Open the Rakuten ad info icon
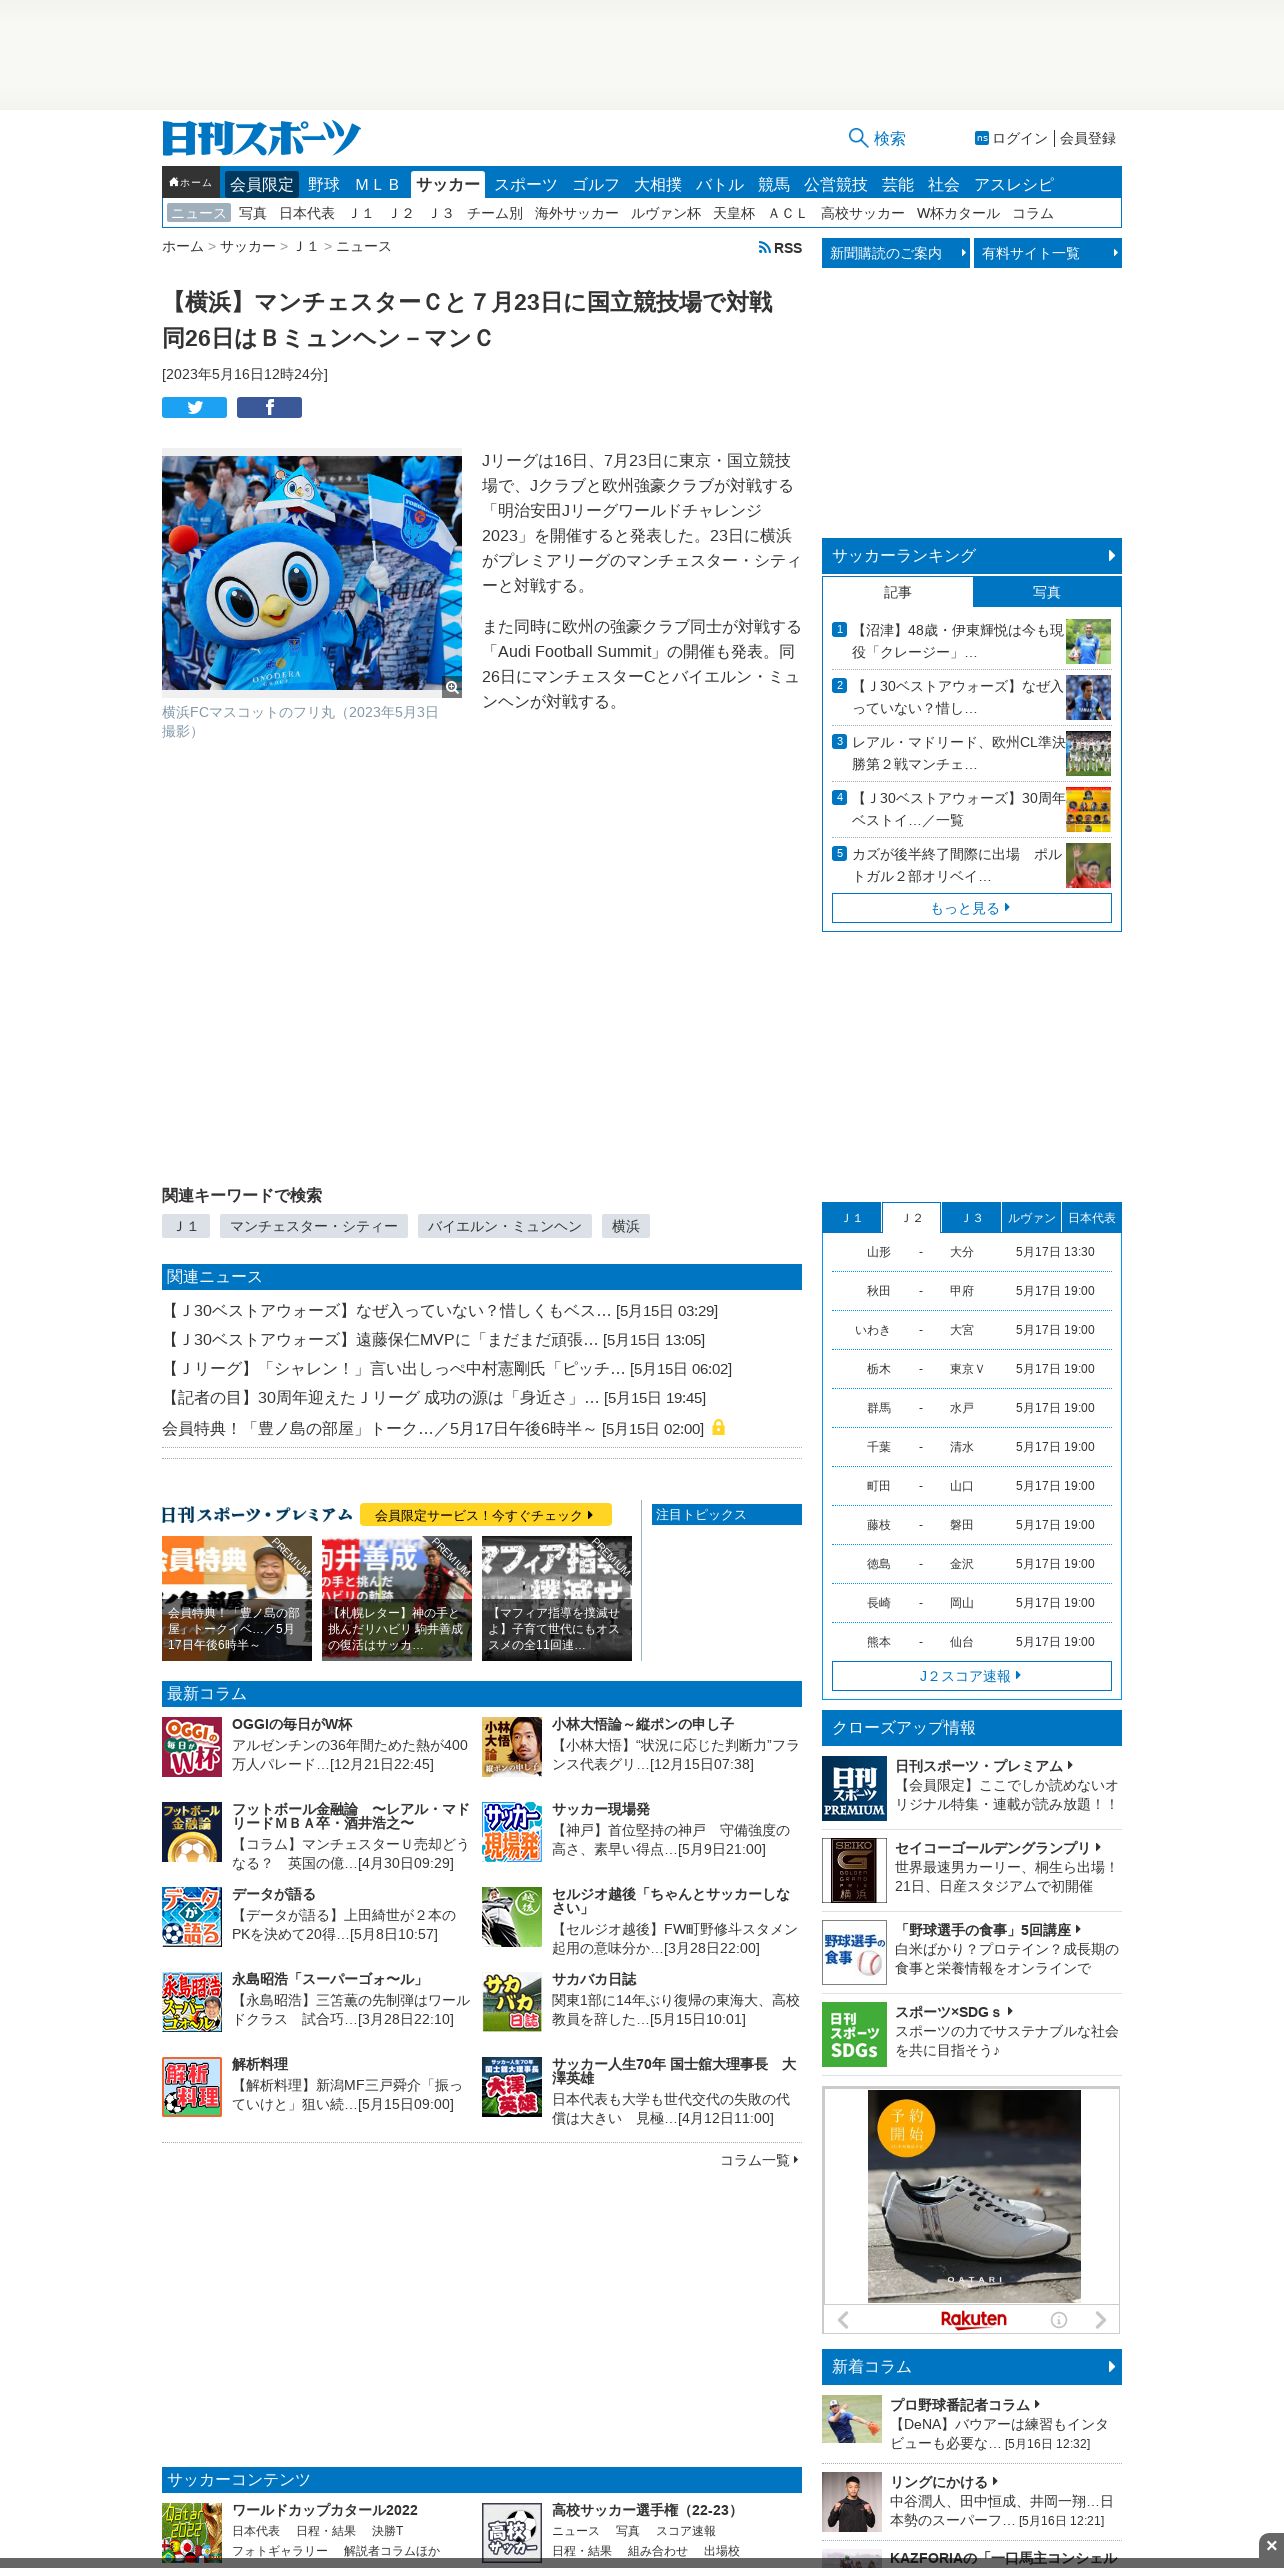Viewport: 1284px width, 2568px height. tap(1059, 2320)
